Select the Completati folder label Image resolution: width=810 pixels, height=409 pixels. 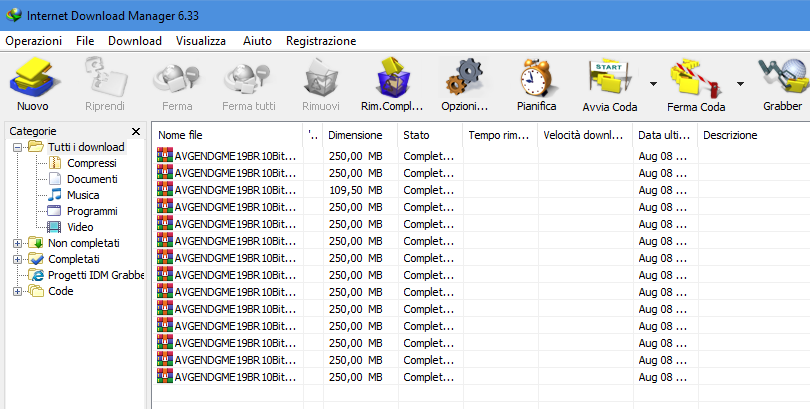tap(73, 259)
